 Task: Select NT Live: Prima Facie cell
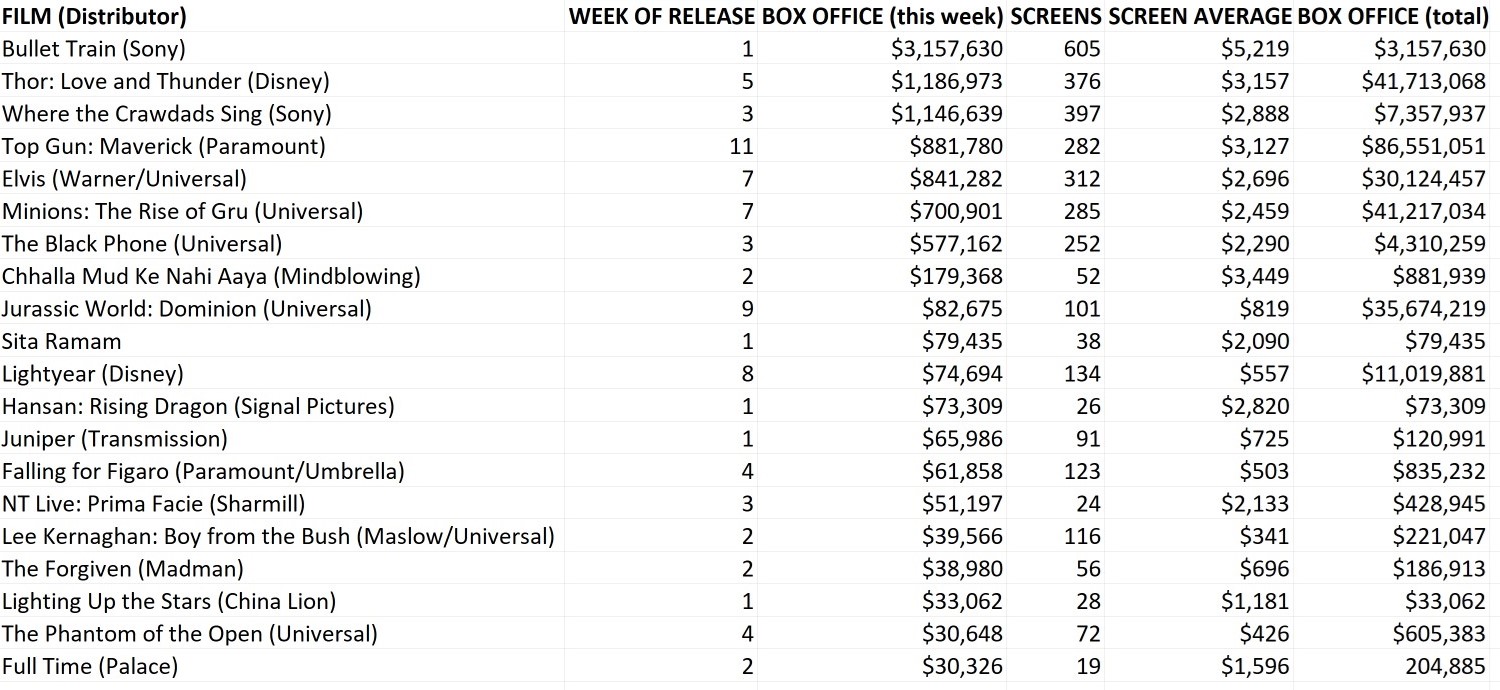coord(154,504)
